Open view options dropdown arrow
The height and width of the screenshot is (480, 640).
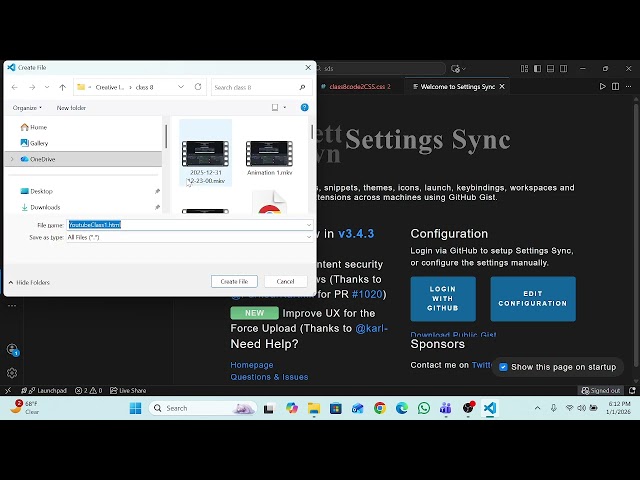pyautogui.click(x=285, y=107)
